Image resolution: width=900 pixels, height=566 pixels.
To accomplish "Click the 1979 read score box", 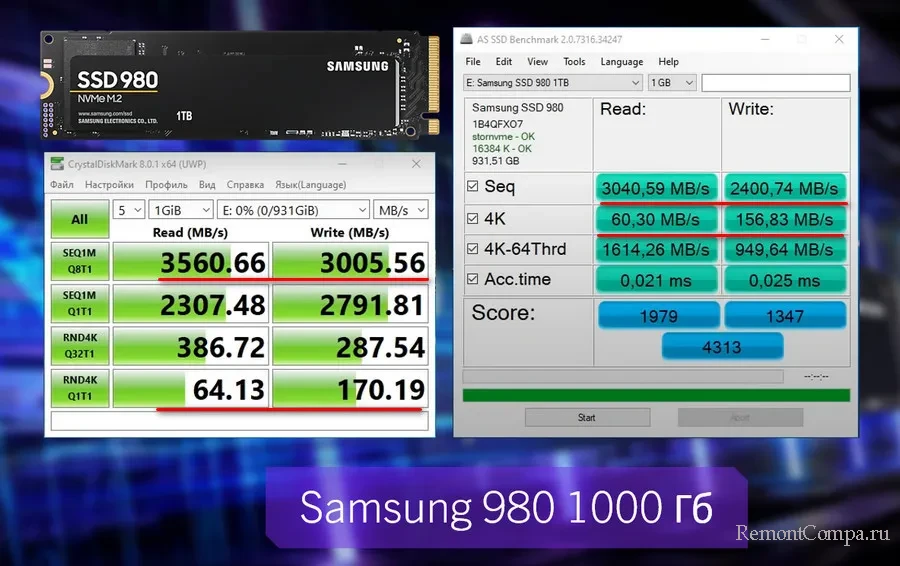I will pyautogui.click(x=659, y=316).
